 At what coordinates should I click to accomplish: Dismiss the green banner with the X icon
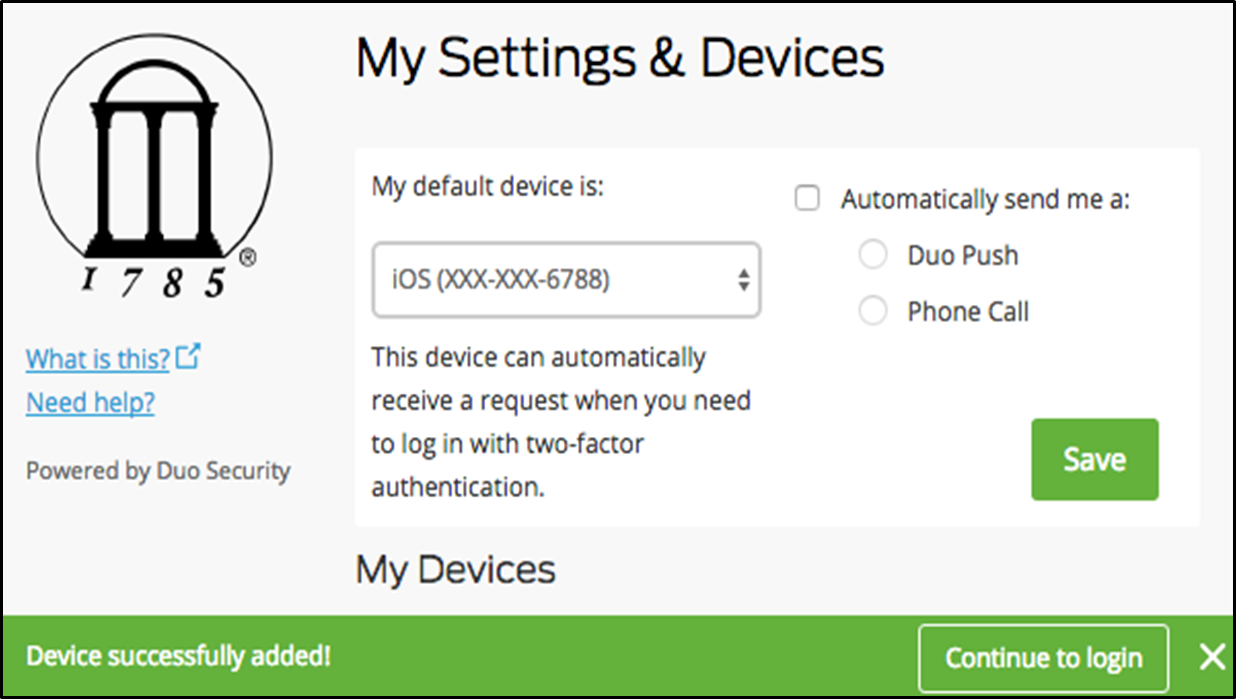(x=1212, y=657)
